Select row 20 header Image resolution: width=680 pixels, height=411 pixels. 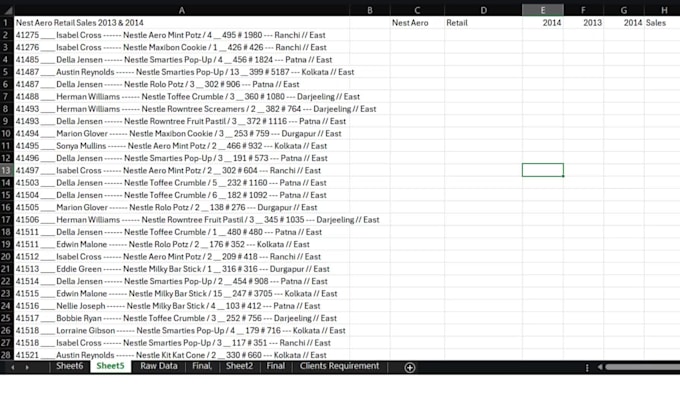(x=6, y=257)
